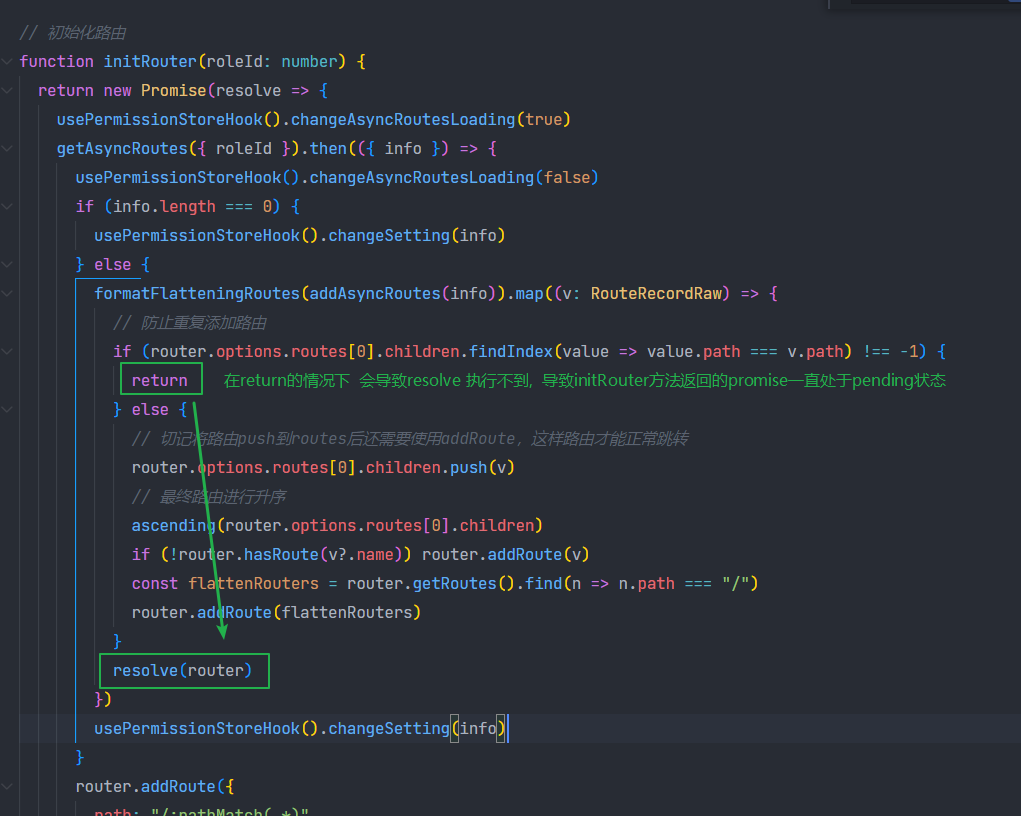Click the green-boxed return keyword

point(160,380)
